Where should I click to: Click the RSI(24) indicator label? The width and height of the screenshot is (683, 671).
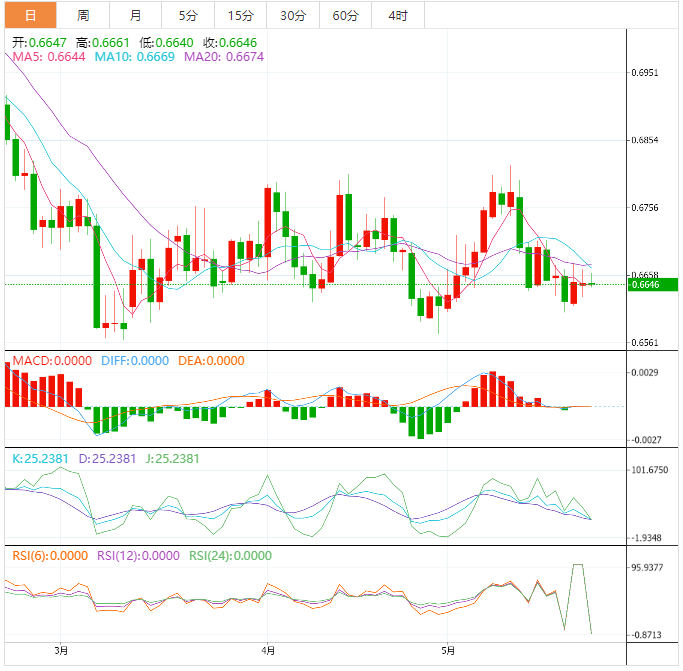pyautogui.click(x=231, y=556)
